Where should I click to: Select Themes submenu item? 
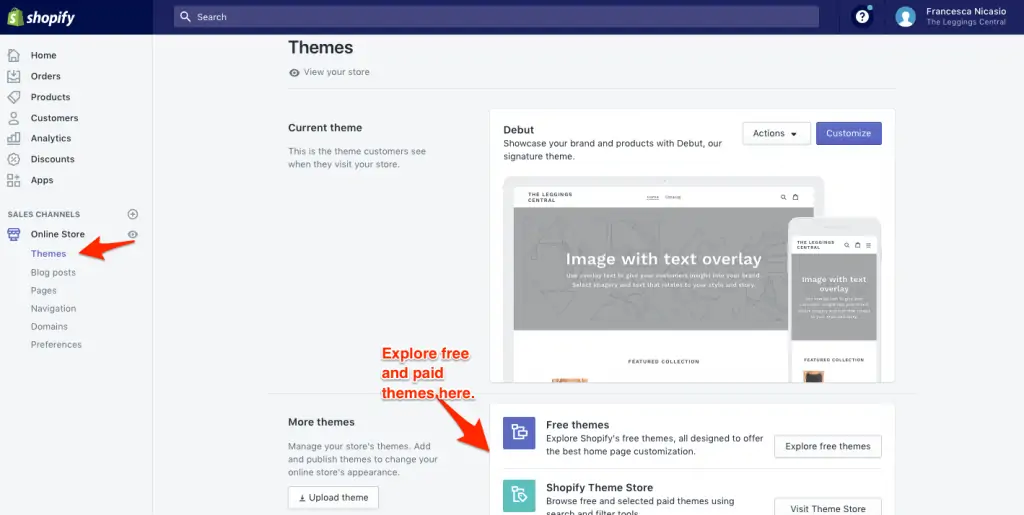click(x=48, y=254)
